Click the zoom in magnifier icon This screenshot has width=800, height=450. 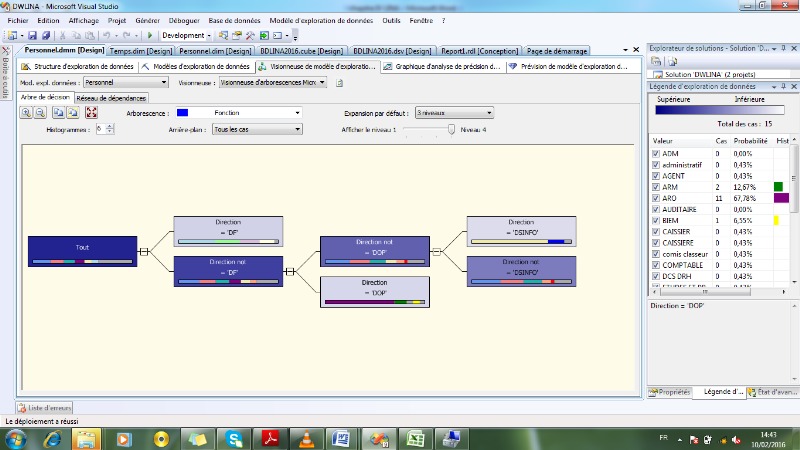pos(27,113)
